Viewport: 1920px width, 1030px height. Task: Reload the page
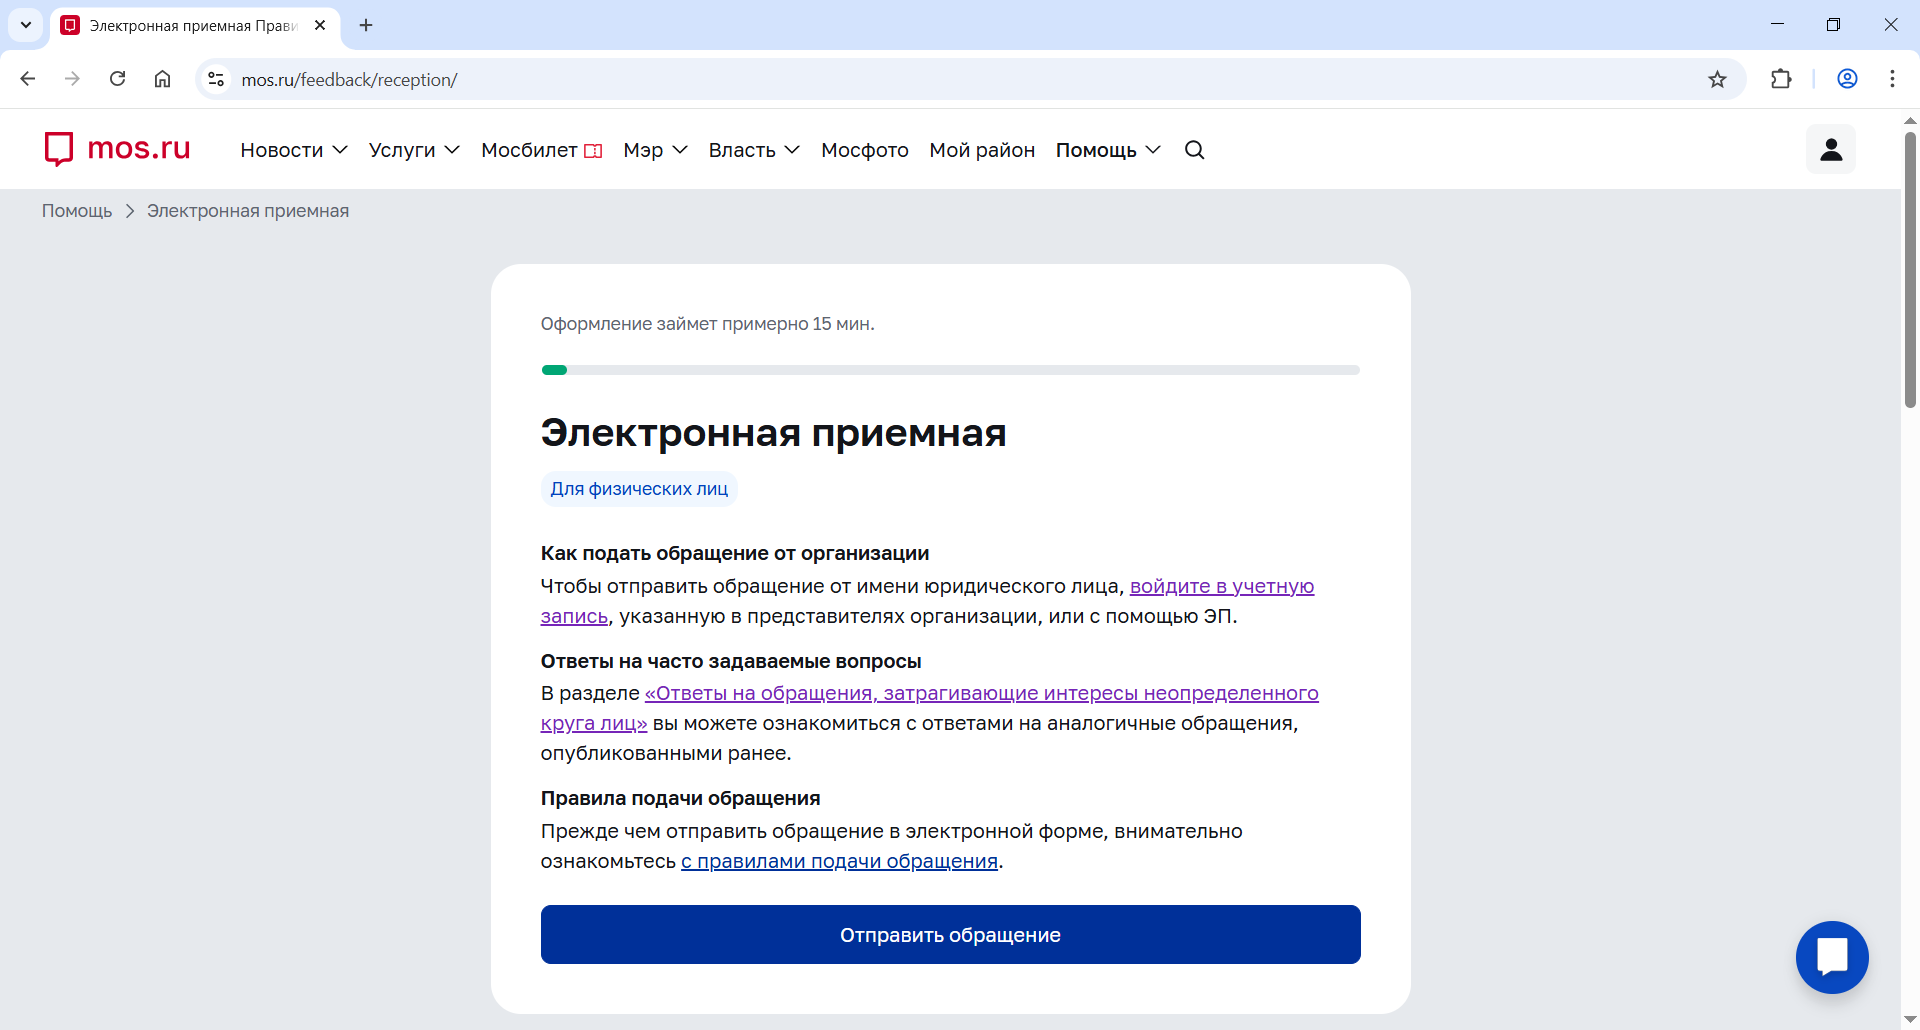tap(117, 79)
